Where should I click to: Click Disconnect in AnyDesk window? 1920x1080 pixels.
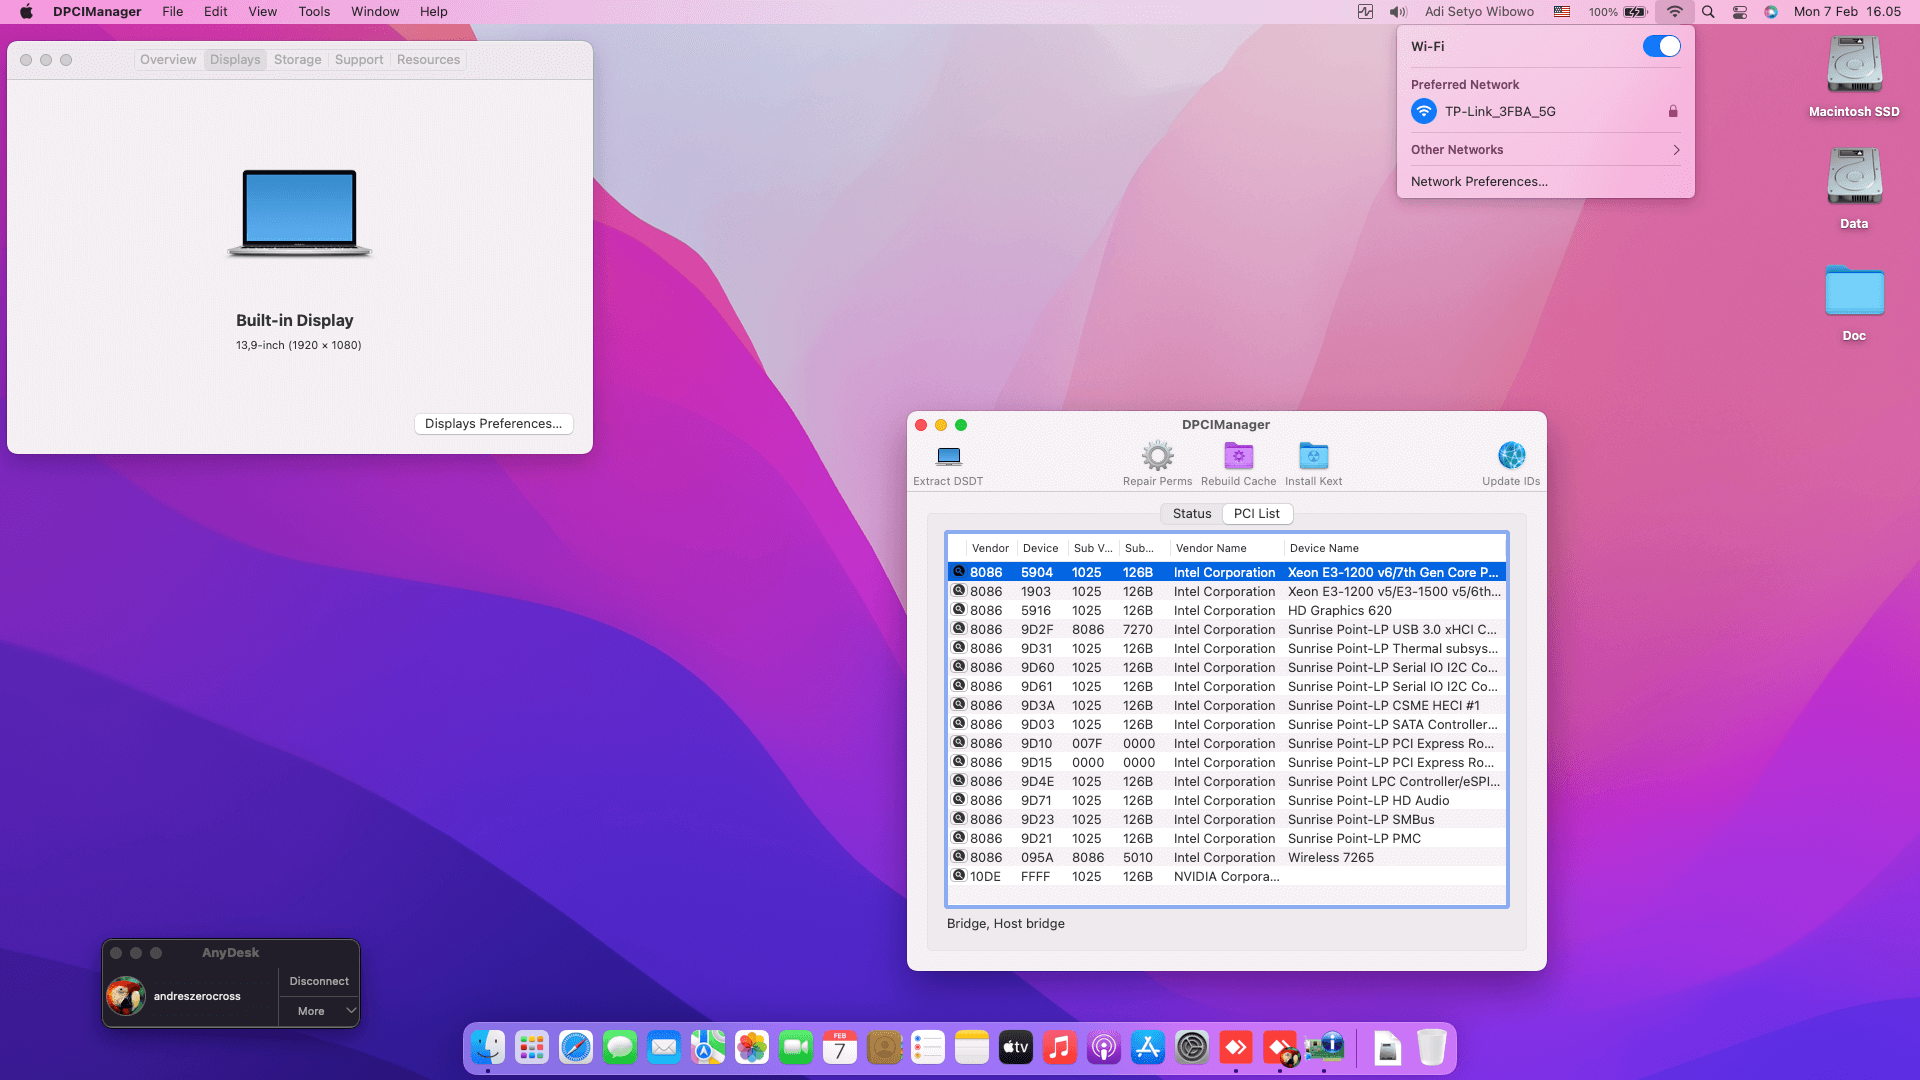click(319, 981)
